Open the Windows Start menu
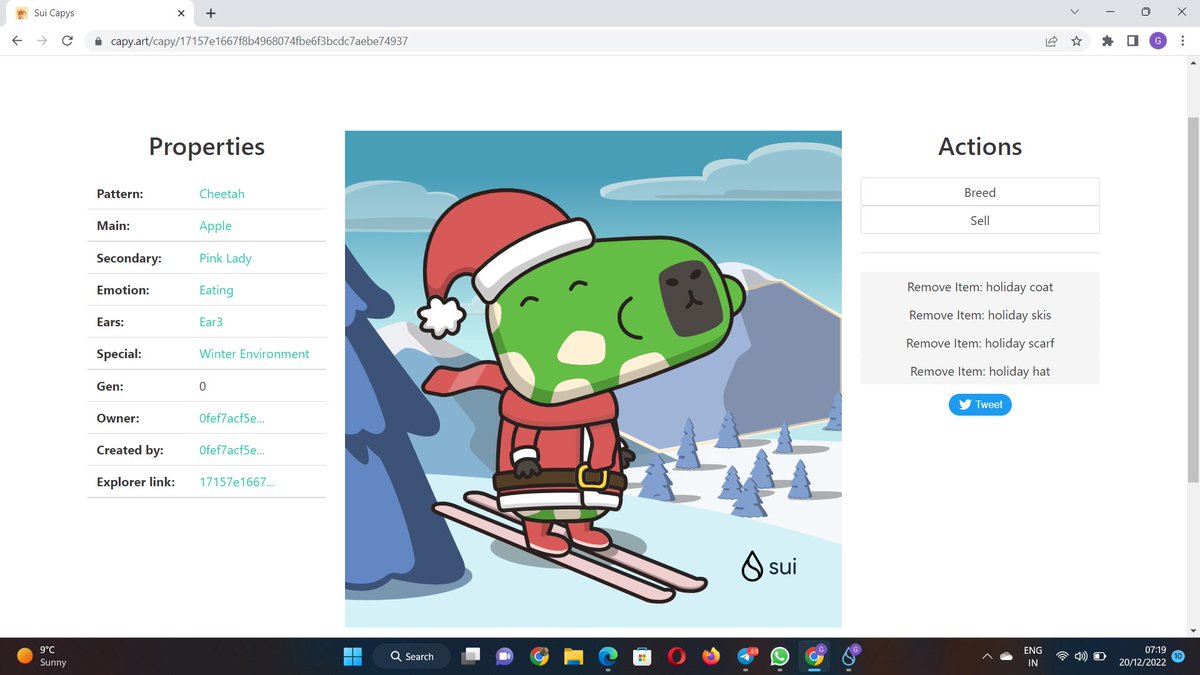Viewport: 1200px width, 675px height. [353, 656]
